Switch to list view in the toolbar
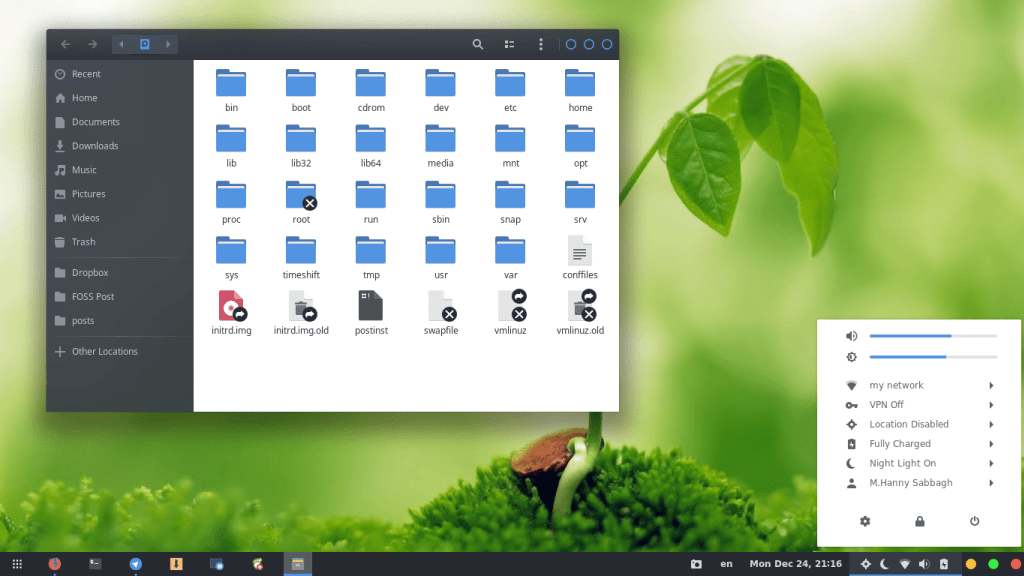Viewport: 1024px width, 576px height. 509,44
